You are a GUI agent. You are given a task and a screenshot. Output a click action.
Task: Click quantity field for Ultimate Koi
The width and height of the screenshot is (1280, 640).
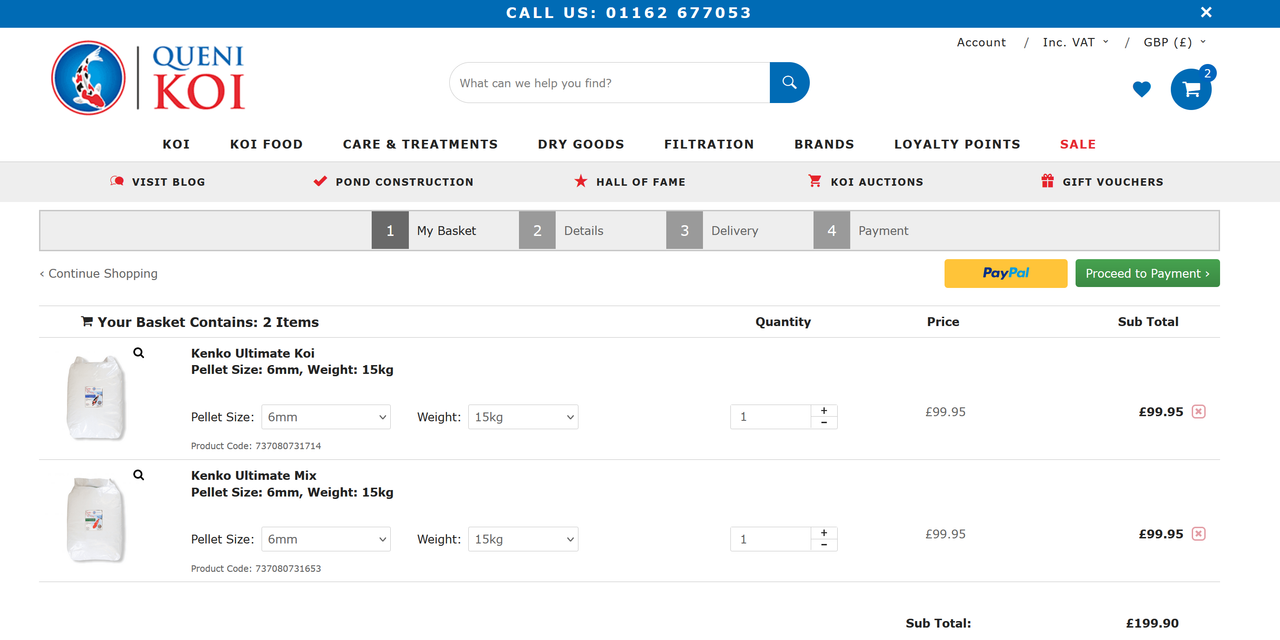[x=770, y=417]
